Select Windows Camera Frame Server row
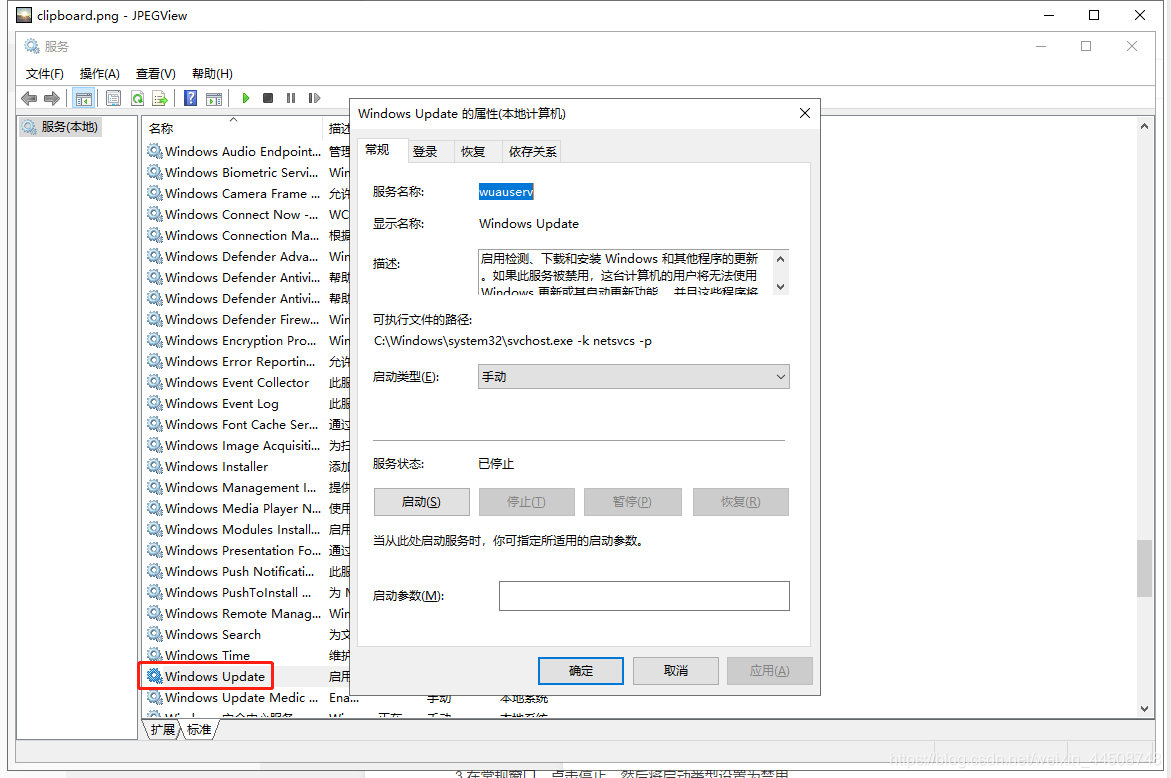This screenshot has height=778, width=1171. click(x=242, y=193)
